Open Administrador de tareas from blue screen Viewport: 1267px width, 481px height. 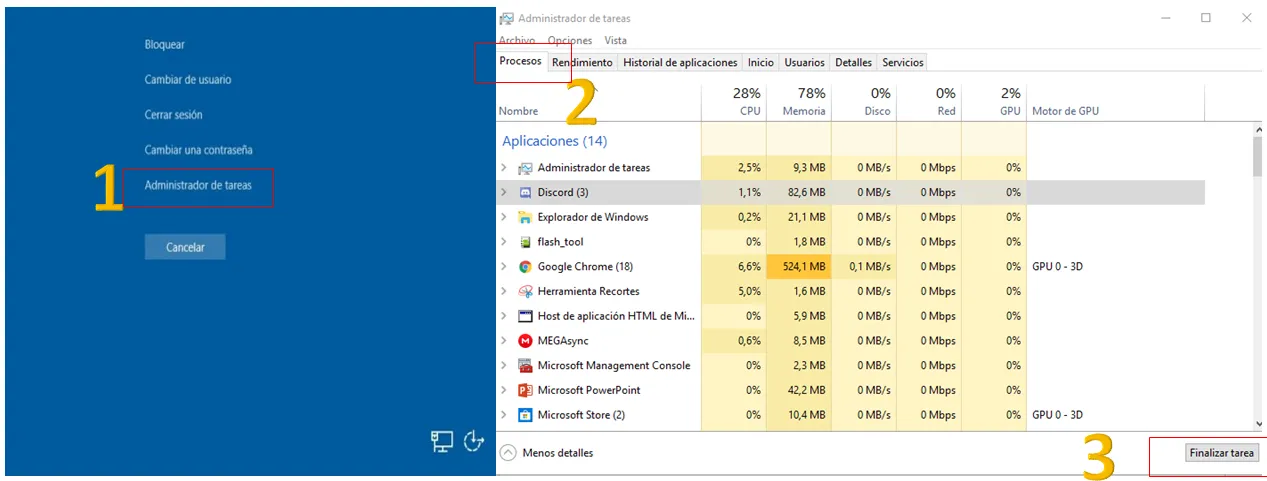[x=198, y=185]
